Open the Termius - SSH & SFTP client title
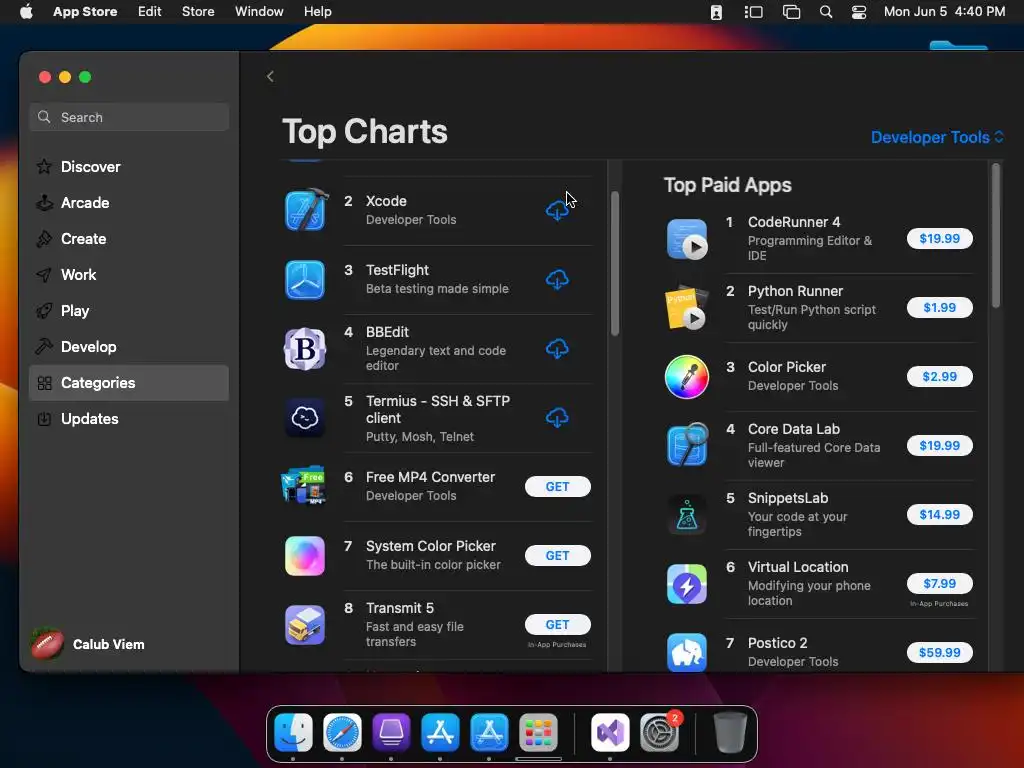Image resolution: width=1024 pixels, height=768 pixels. tap(438, 409)
